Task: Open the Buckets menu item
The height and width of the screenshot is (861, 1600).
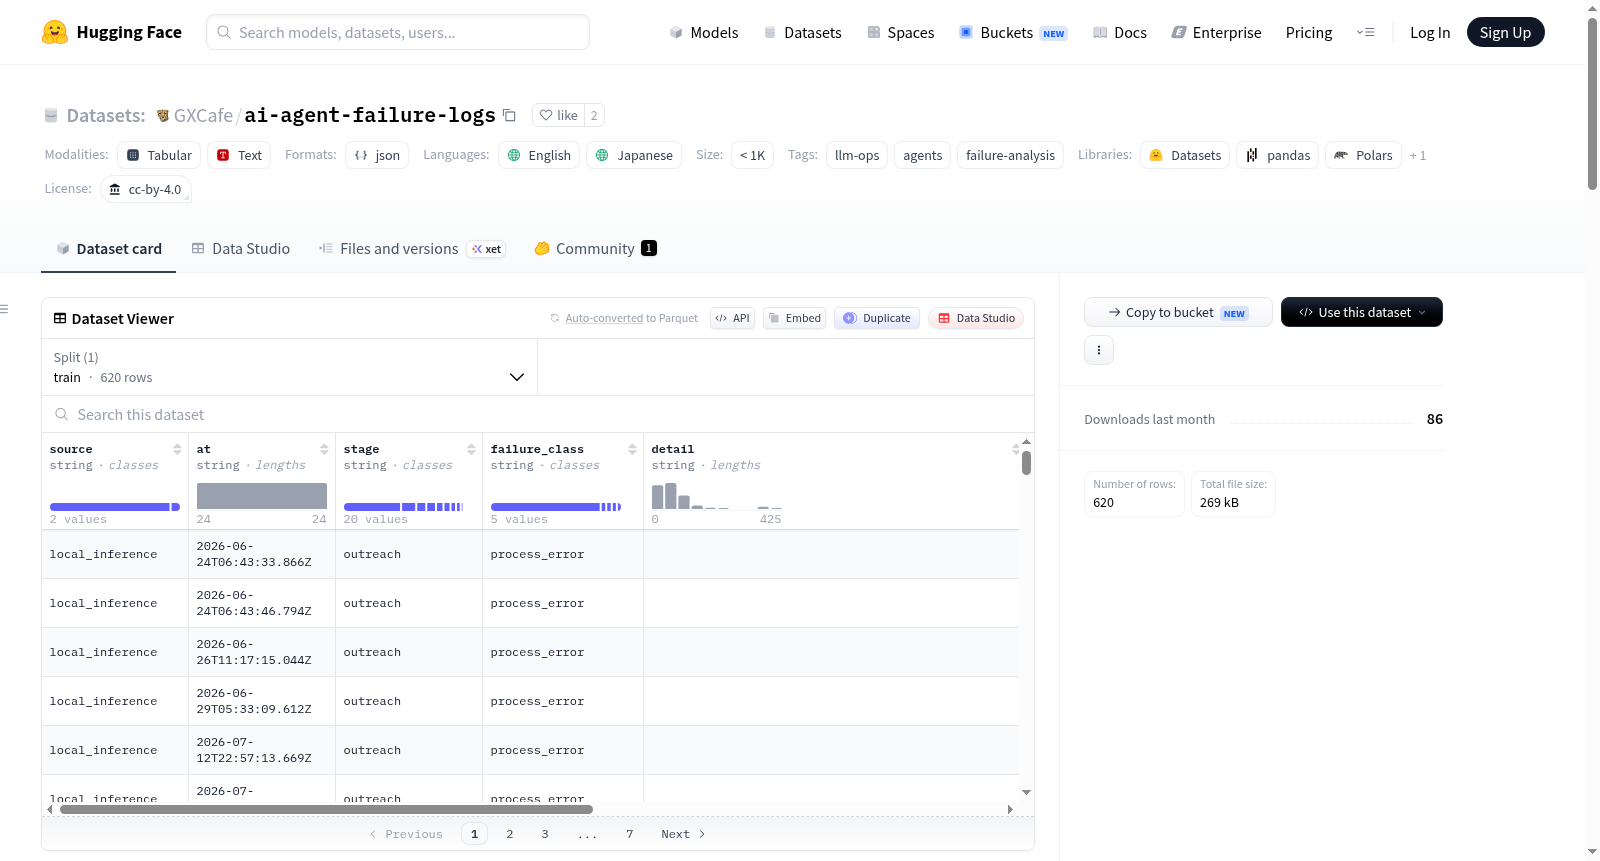Action: [x=1013, y=32]
